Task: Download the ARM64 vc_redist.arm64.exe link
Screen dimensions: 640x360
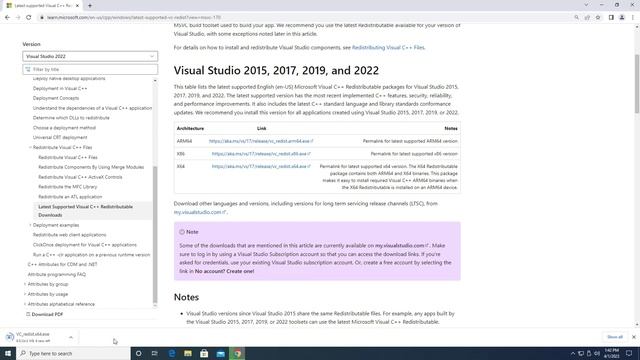Action: point(261,141)
